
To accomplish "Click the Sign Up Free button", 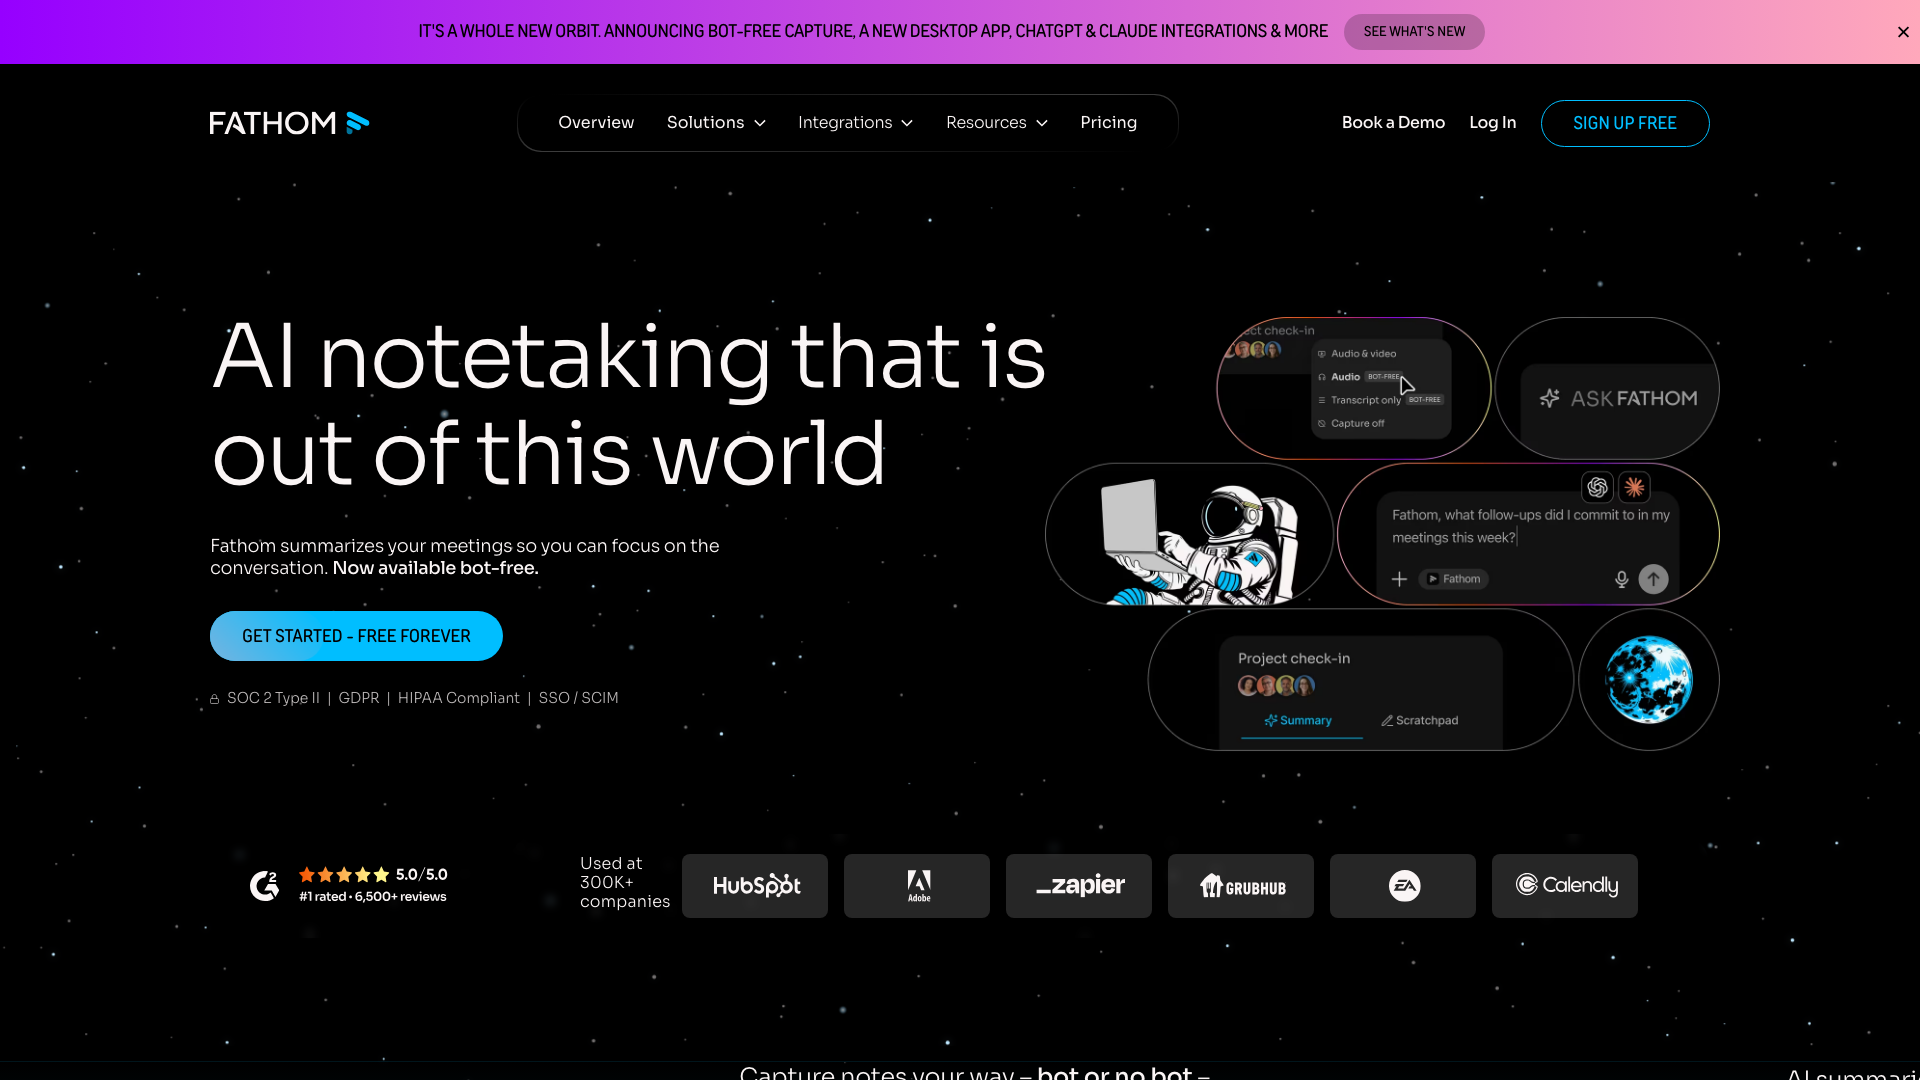I will click(1625, 123).
